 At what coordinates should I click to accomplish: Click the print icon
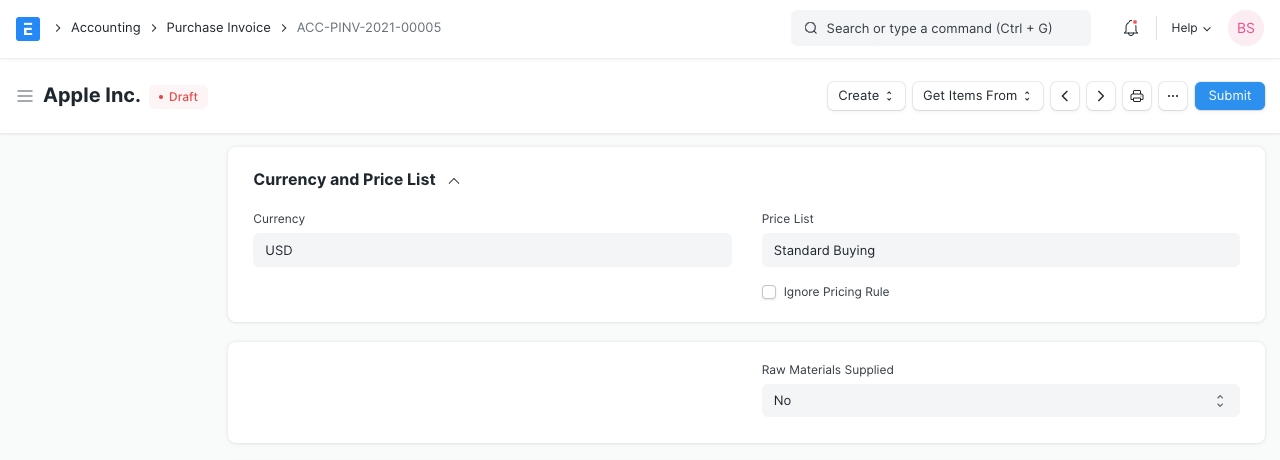pyautogui.click(x=1137, y=96)
